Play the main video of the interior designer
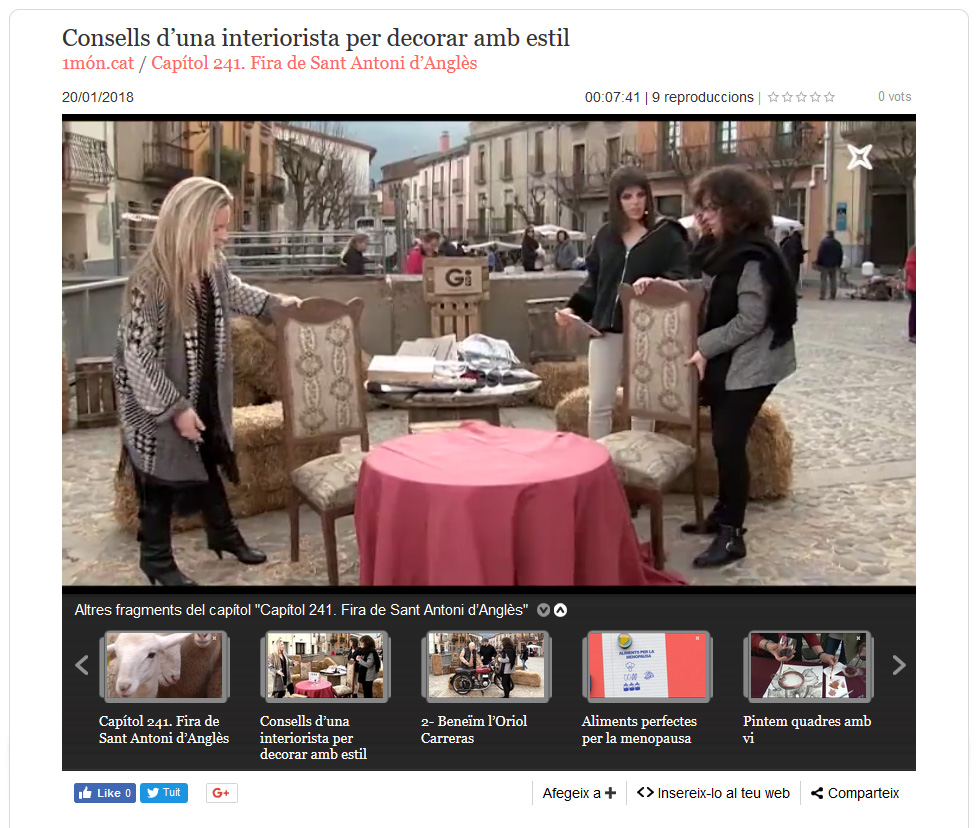The height and width of the screenshot is (828, 978). (489, 353)
